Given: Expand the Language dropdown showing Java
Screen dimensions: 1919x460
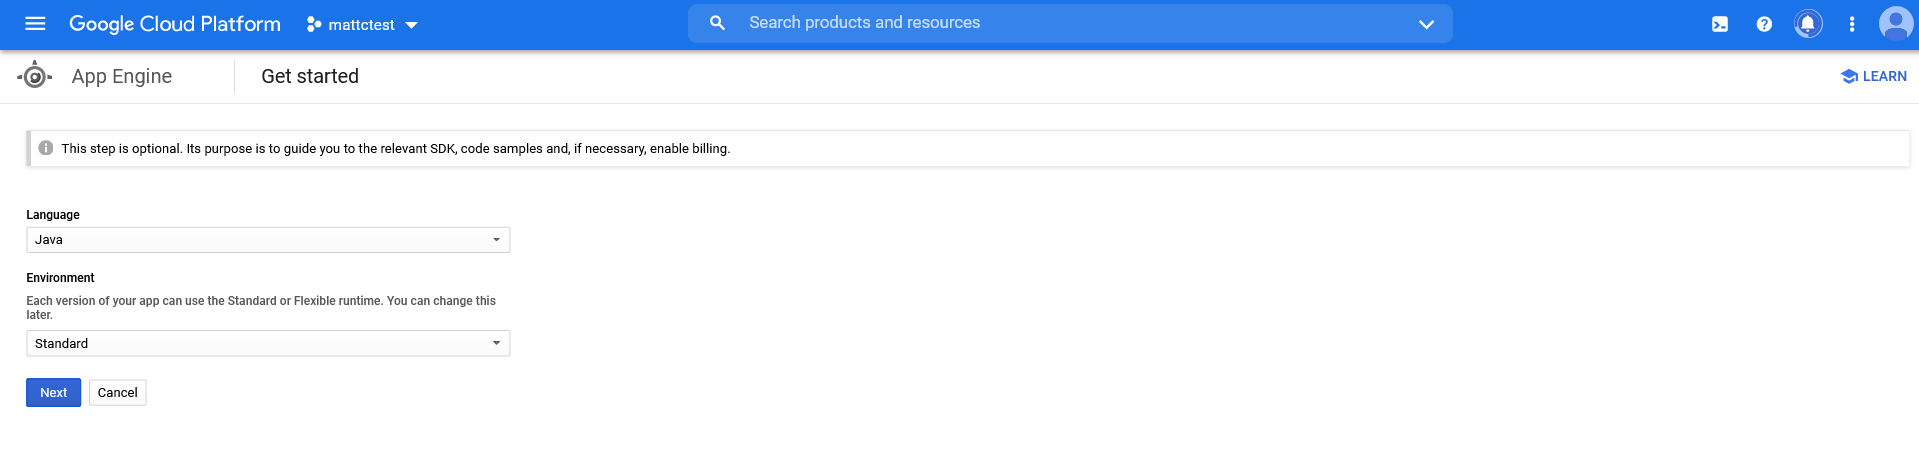Looking at the screenshot, I should tap(268, 240).
